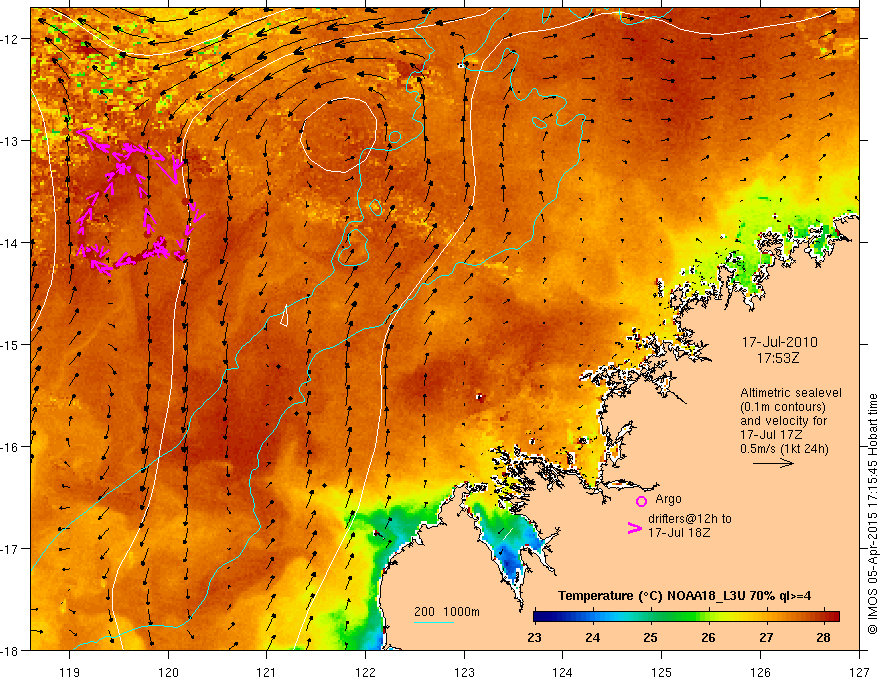Screen dimensions: 880x680
Task: Select the temperature color bar
Action: pos(686,616)
